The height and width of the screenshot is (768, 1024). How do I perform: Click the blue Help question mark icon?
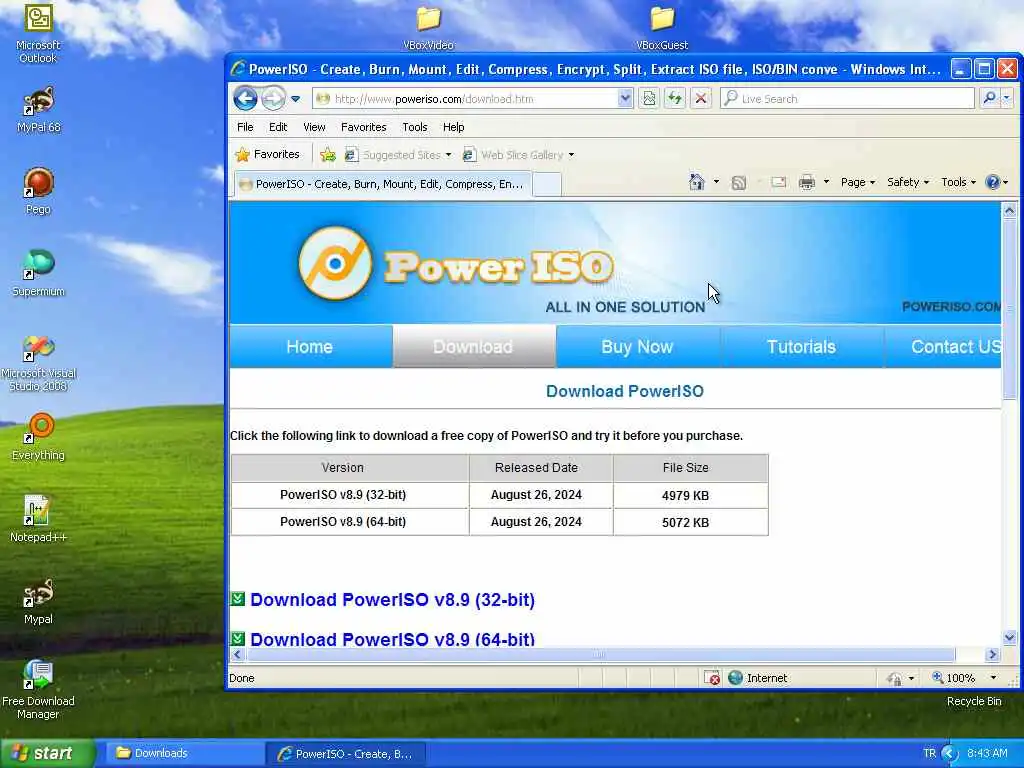click(x=993, y=182)
